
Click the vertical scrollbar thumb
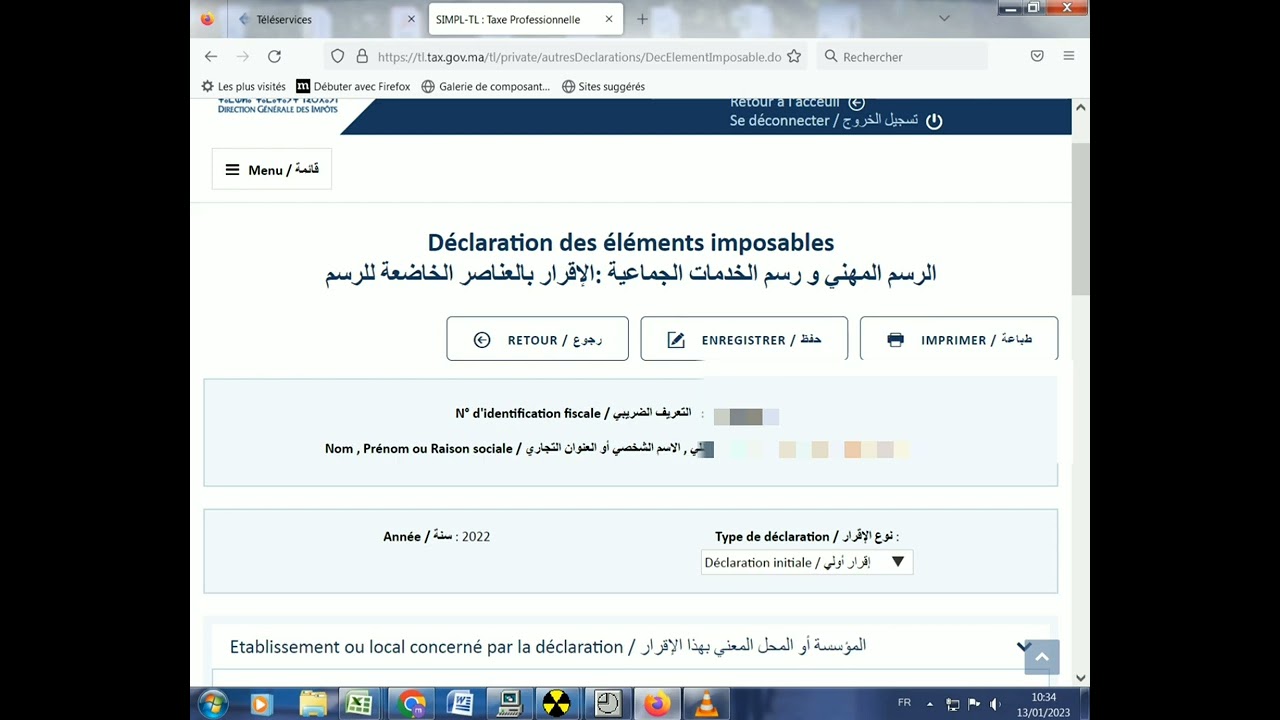pyautogui.click(x=1081, y=219)
